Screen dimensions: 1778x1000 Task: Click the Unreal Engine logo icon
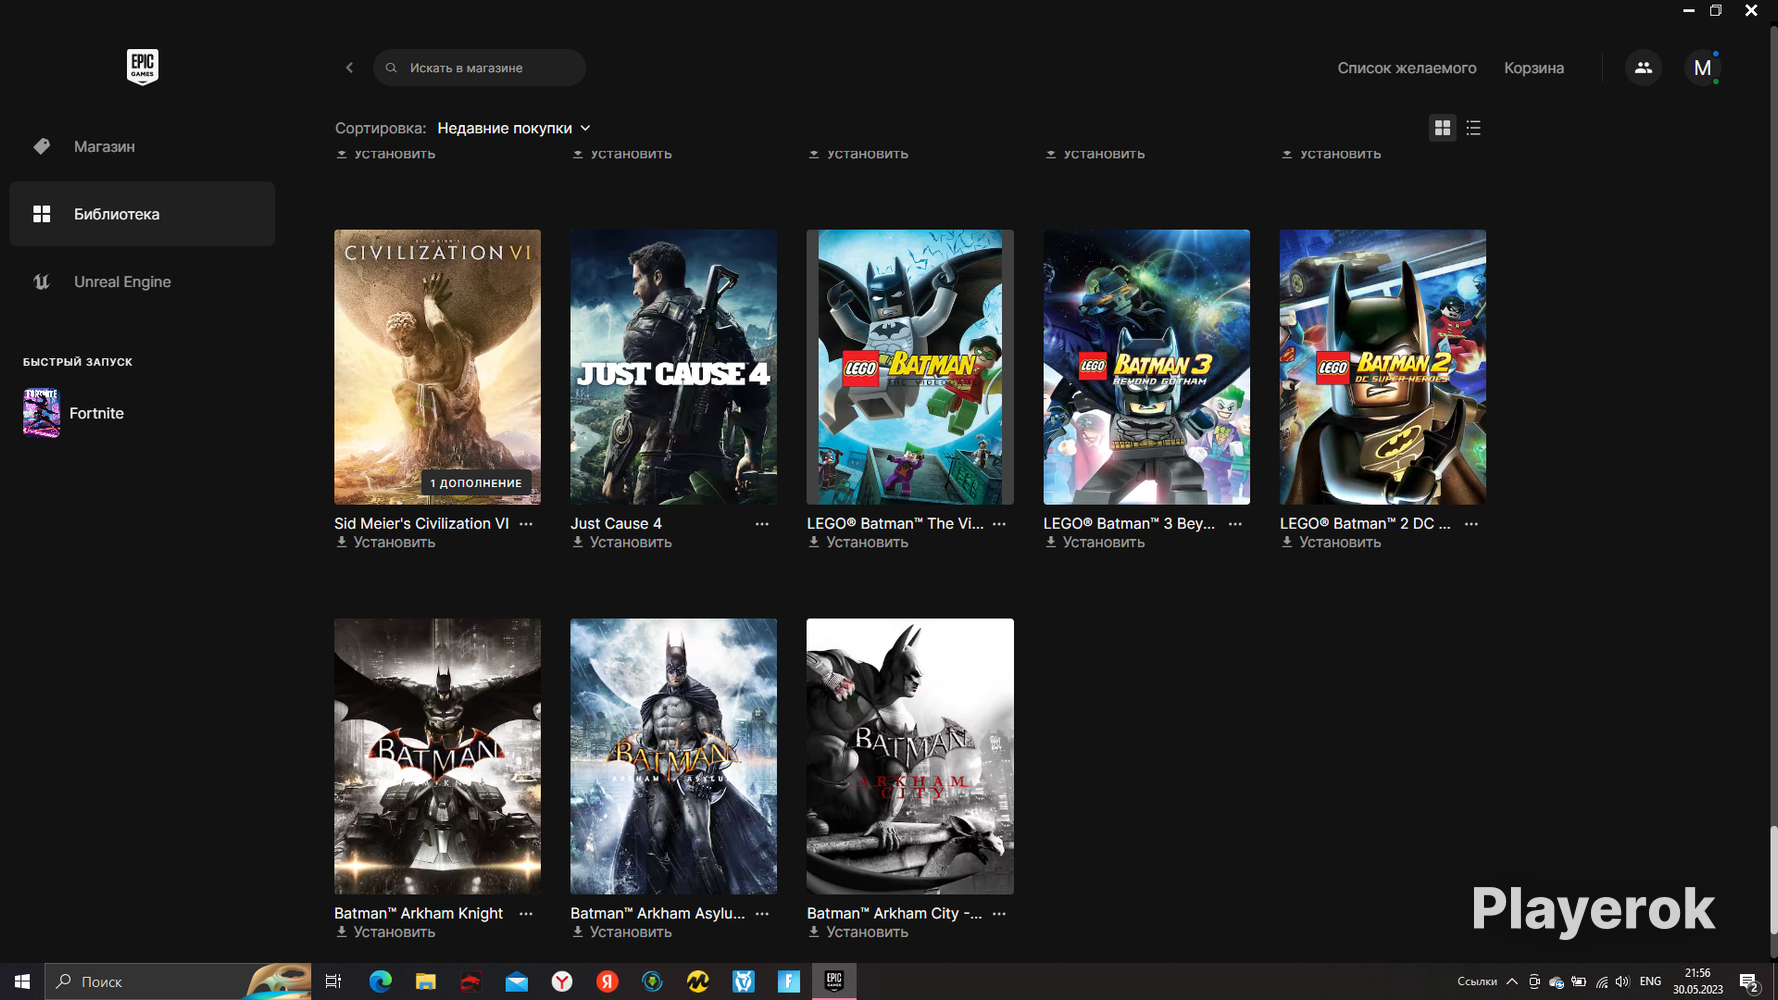[x=41, y=282]
